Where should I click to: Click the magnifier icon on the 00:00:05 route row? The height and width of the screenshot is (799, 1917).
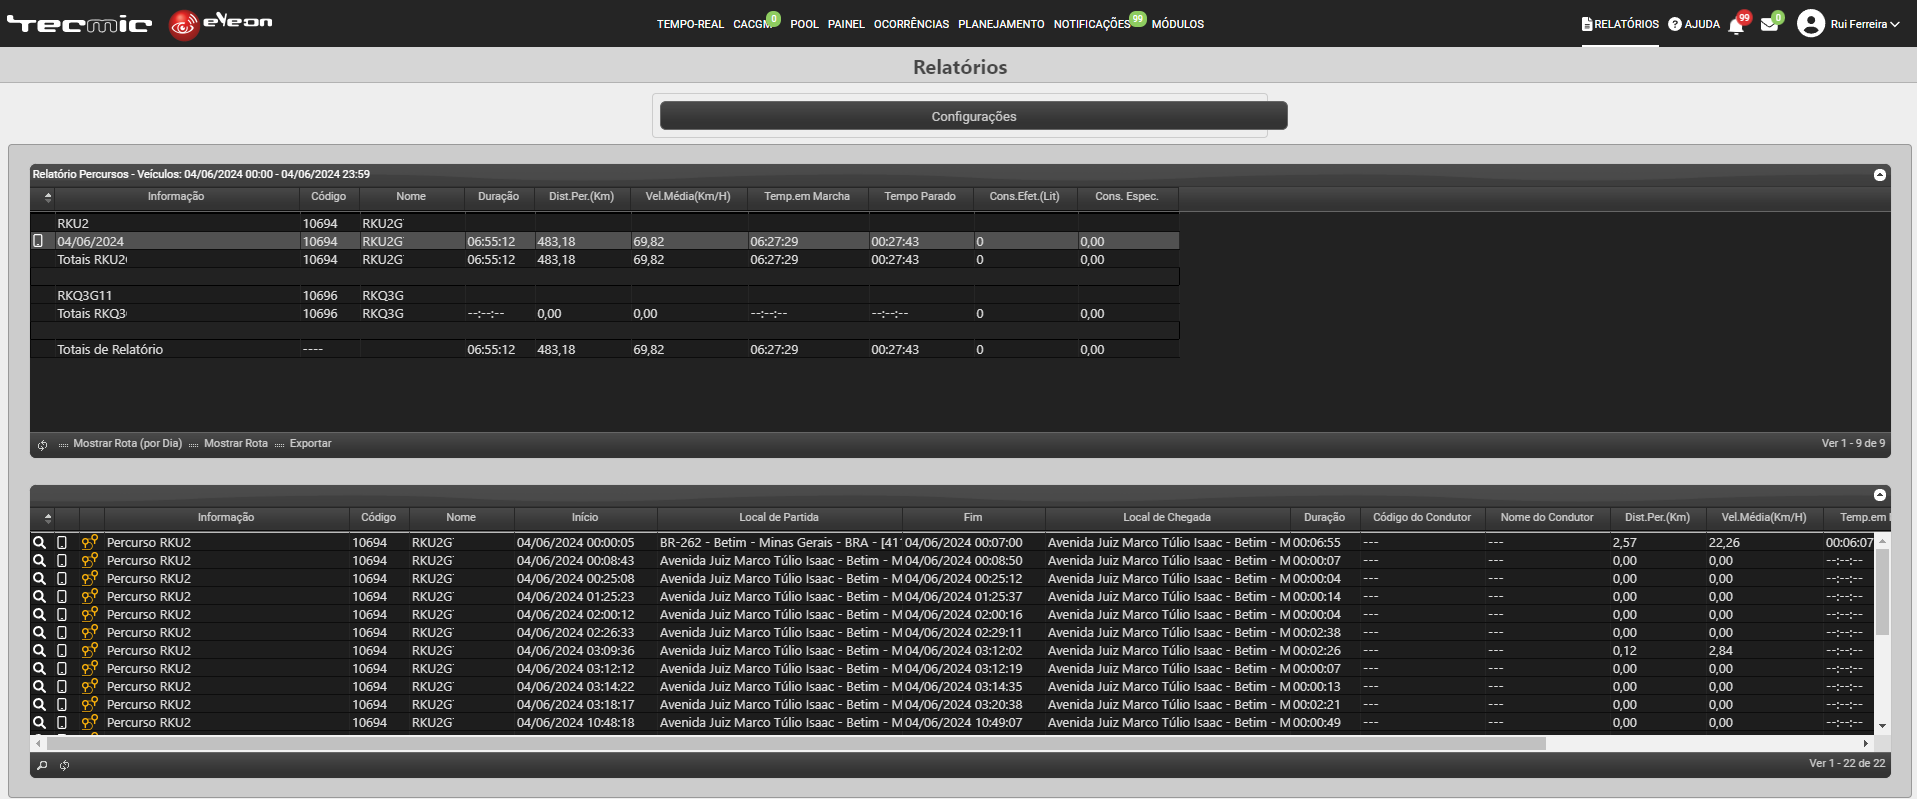[40, 543]
